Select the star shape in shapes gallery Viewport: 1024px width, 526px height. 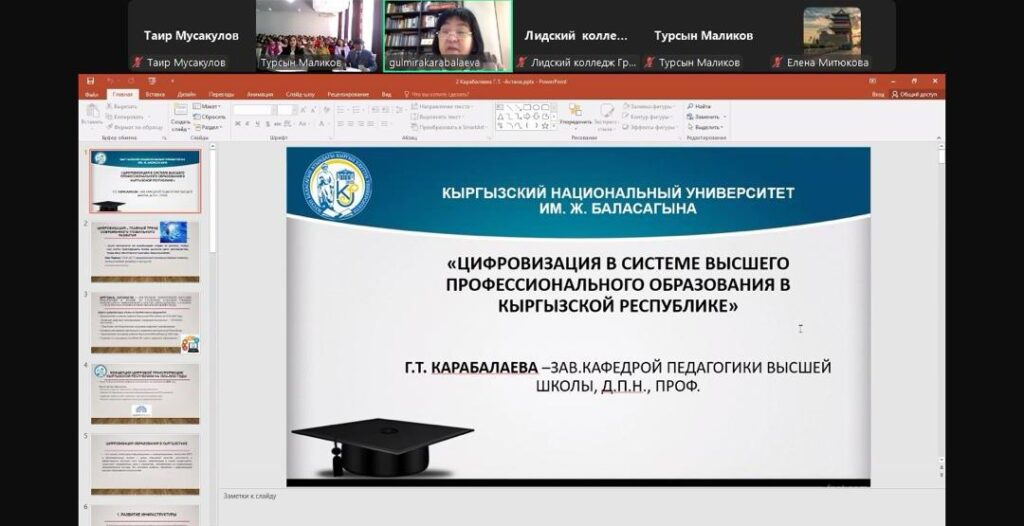tap(545, 125)
